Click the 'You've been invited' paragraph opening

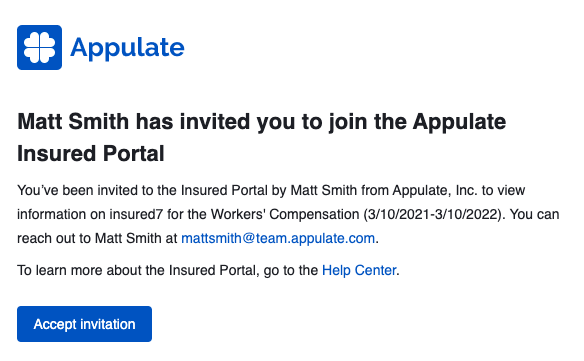click(x=79, y=190)
